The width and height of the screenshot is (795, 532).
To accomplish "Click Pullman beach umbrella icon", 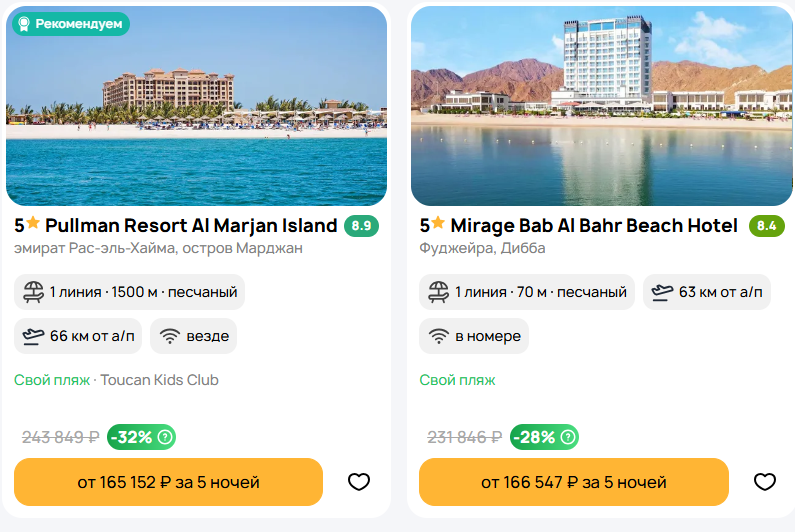I will tap(33, 292).
